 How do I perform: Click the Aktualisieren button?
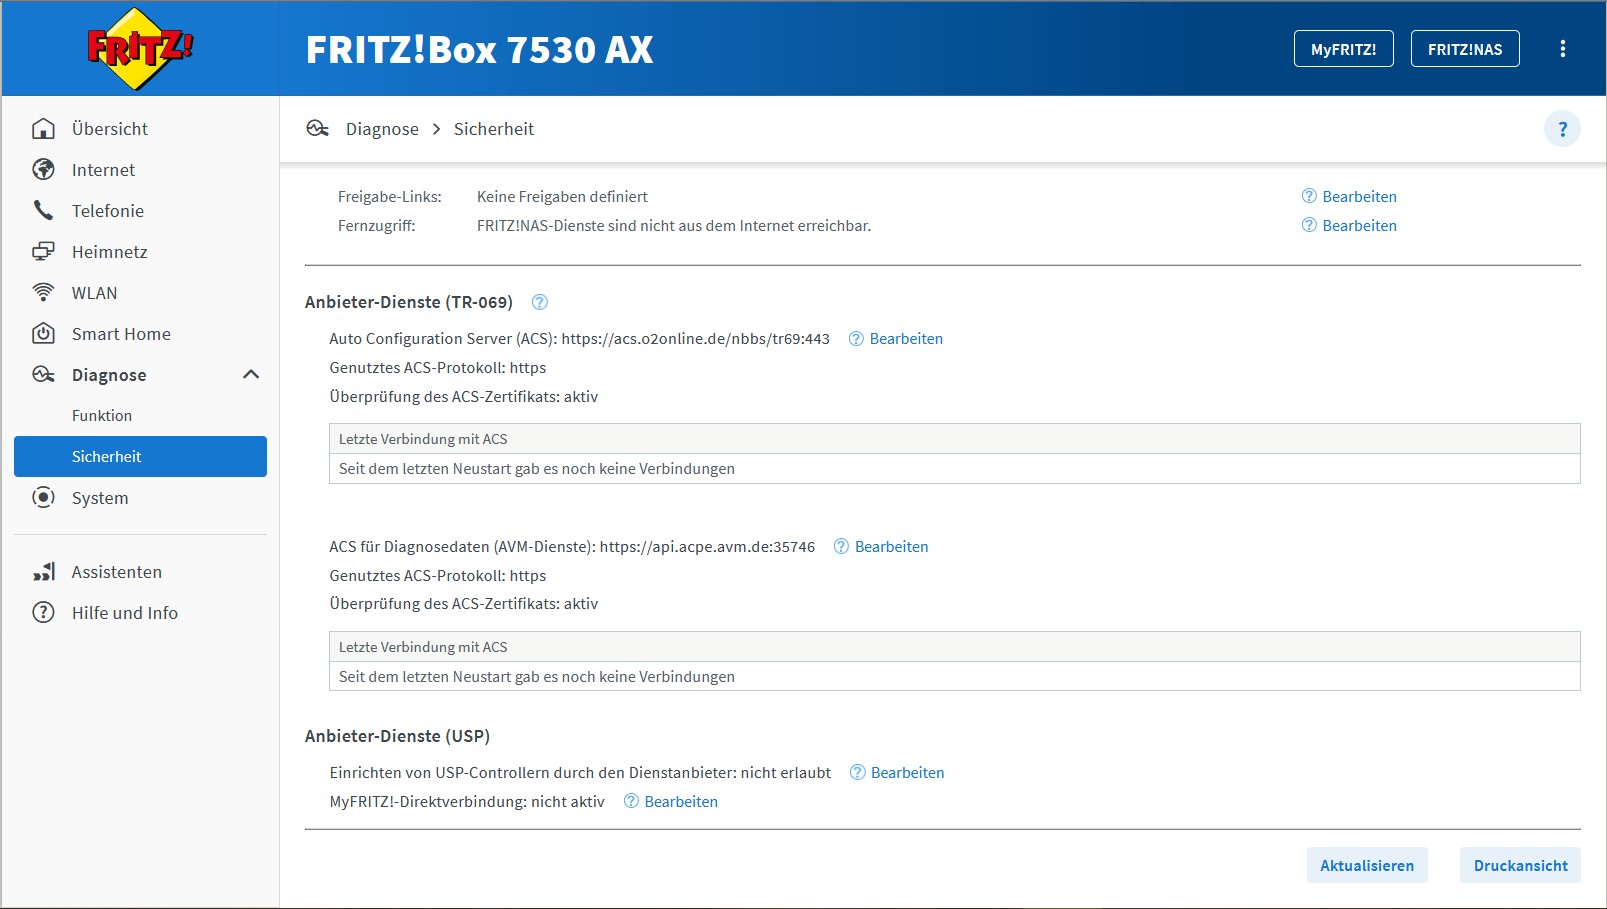1367,866
